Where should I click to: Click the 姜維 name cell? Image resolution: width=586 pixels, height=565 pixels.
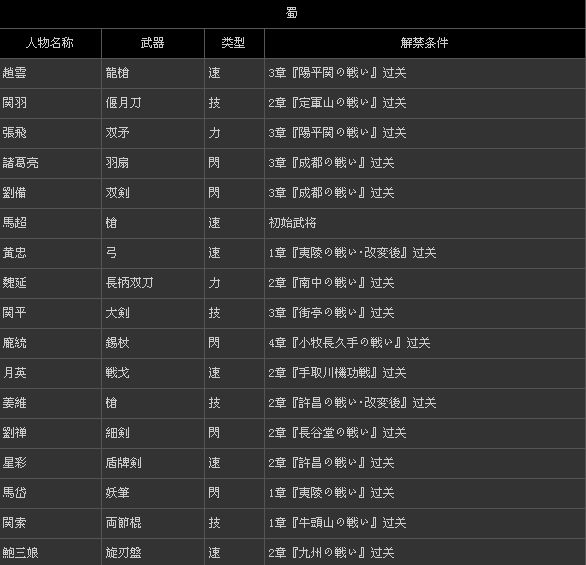[x=50, y=403]
